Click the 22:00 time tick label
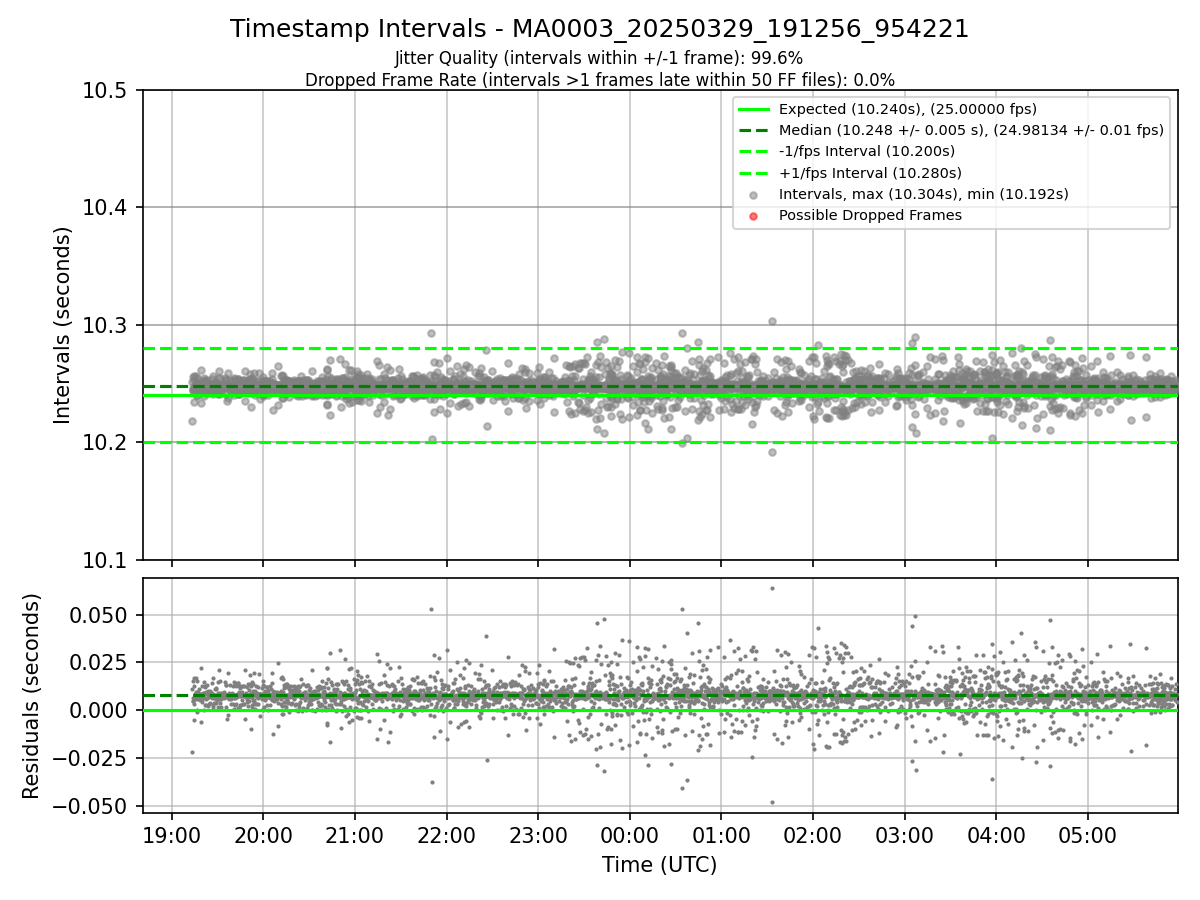Screen dimensions: 1200x900 tap(446, 835)
